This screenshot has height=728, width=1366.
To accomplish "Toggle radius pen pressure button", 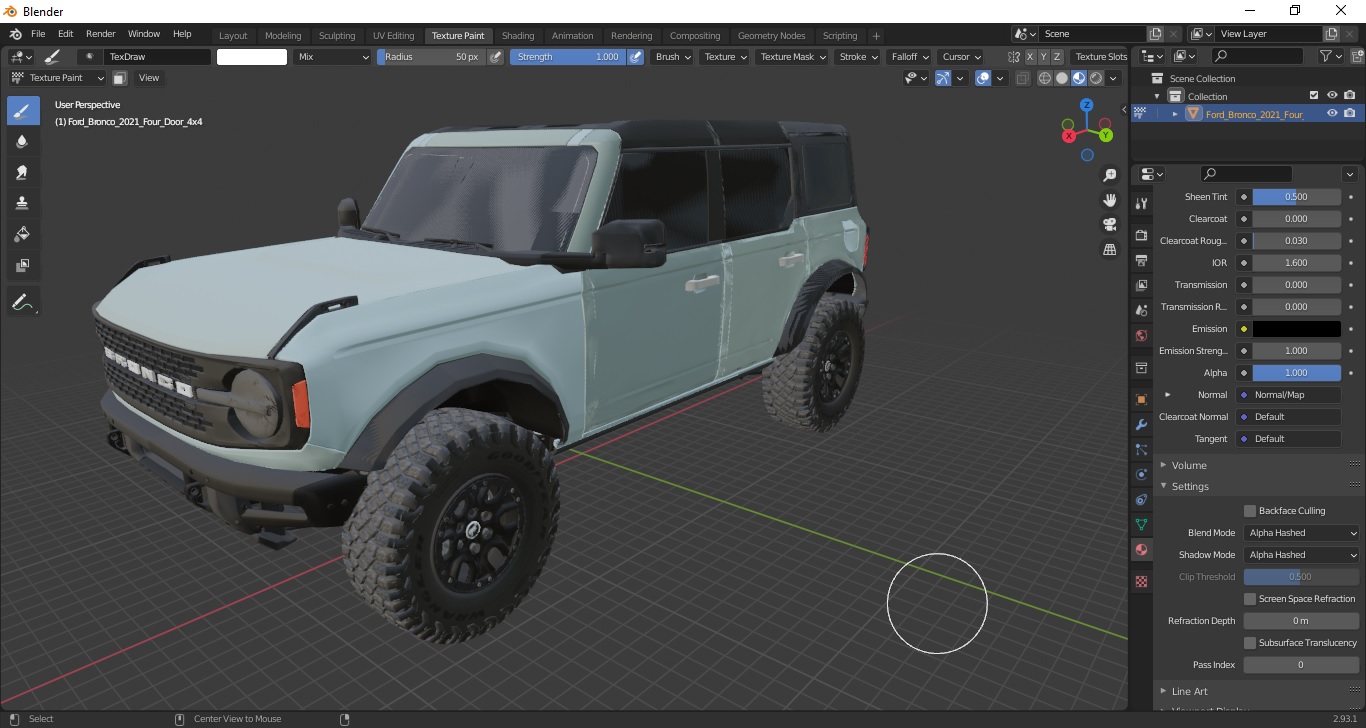I will [496, 57].
